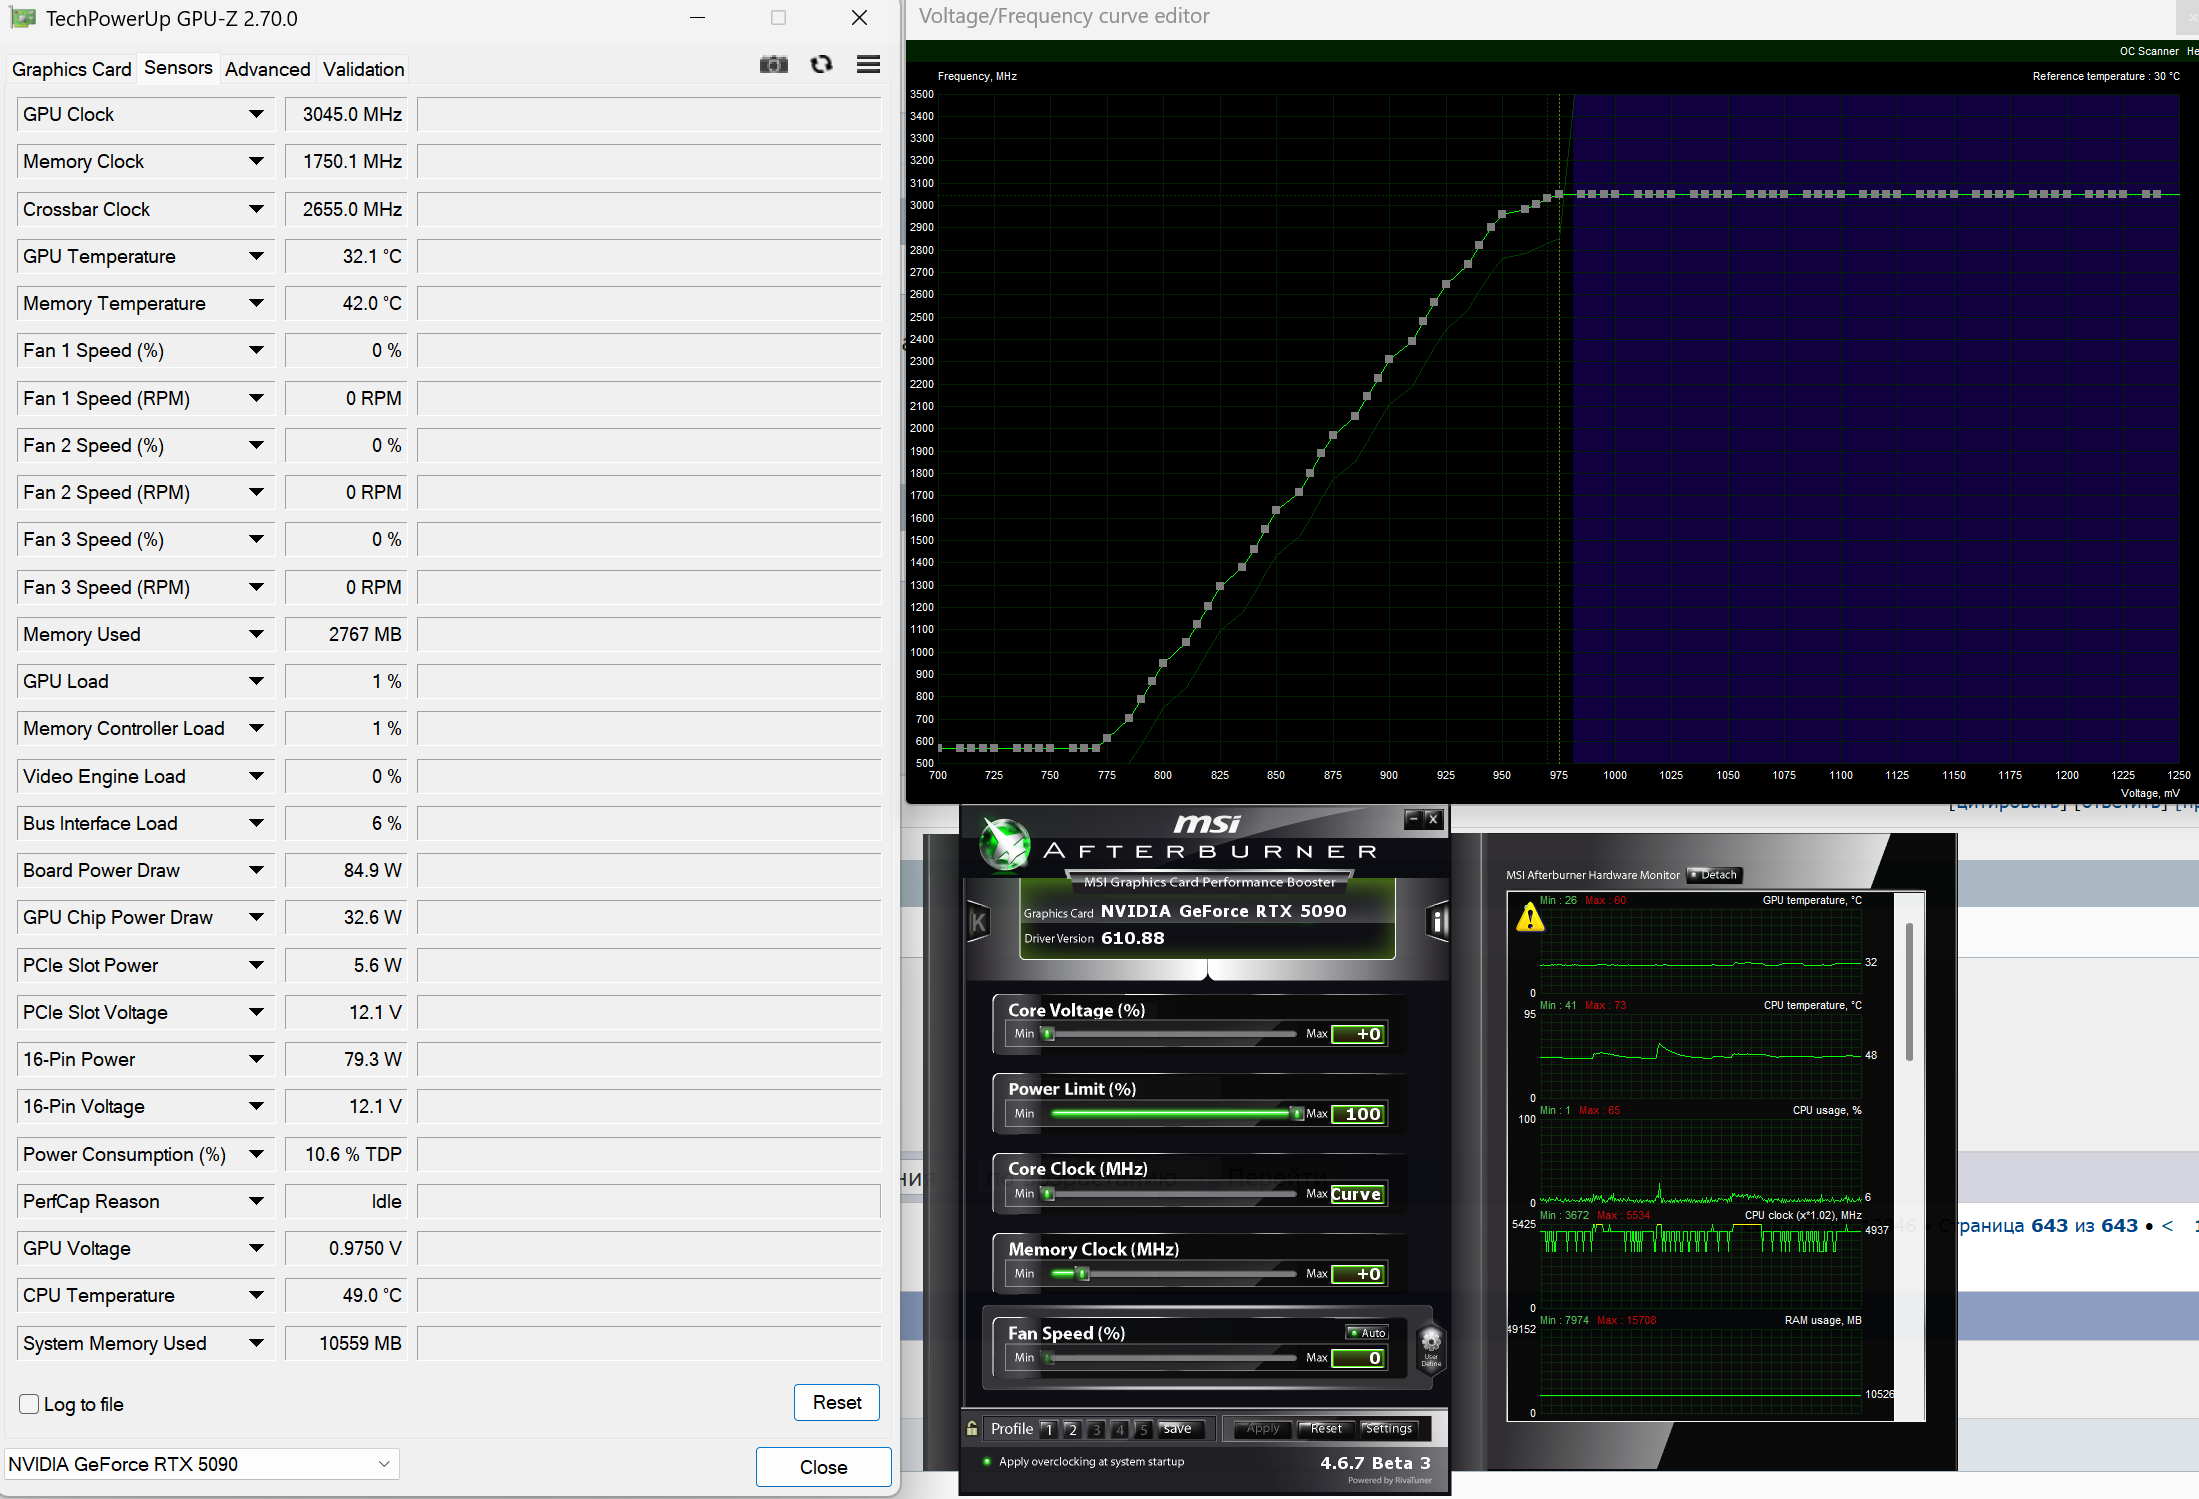Click the GPU-Z refresh icon
The width and height of the screenshot is (2199, 1499).
pyautogui.click(x=821, y=65)
